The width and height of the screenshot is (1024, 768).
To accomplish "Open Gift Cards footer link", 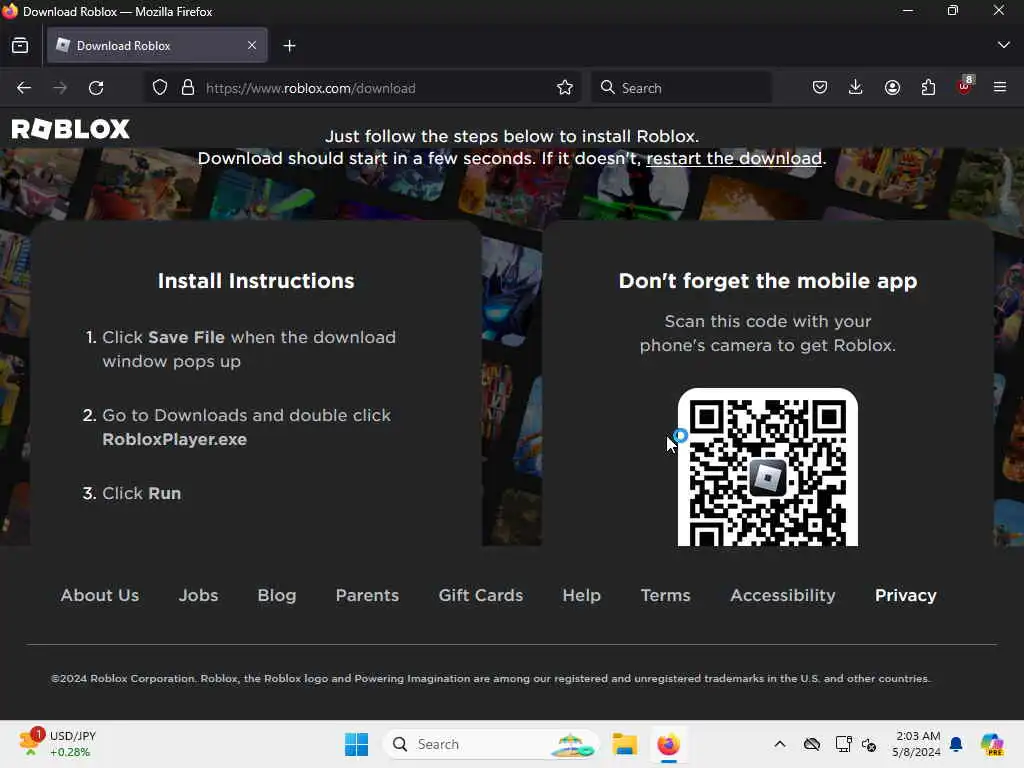I will coord(481,596).
